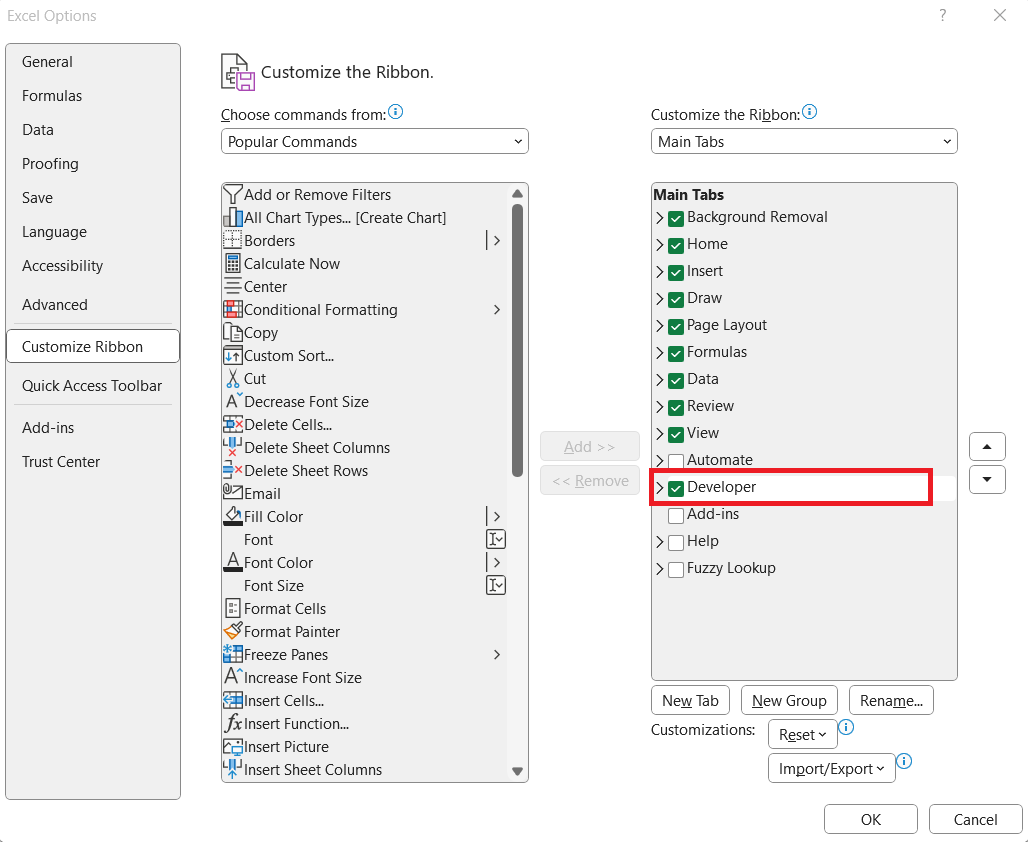The width and height of the screenshot is (1028, 842).
Task: Click the New Group button
Action: pos(789,700)
